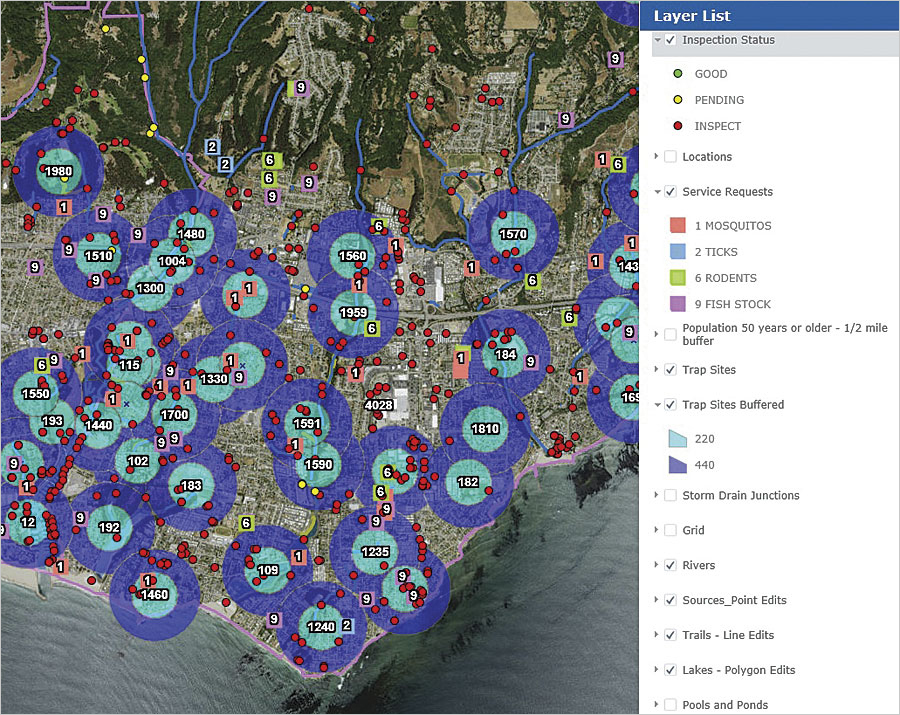The height and width of the screenshot is (715, 900).
Task: Click the 9 FISH STOCK legend swatch
Action: coord(678,304)
